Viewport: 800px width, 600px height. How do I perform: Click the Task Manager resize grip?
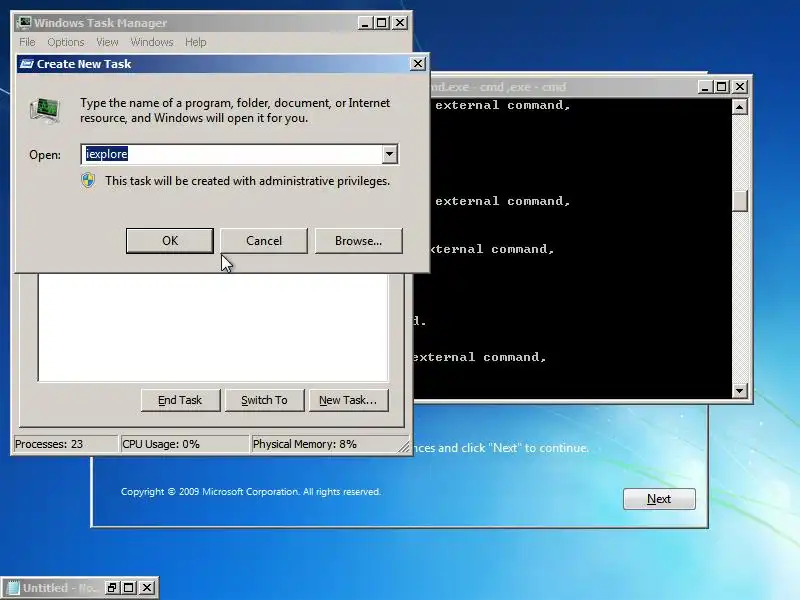coord(405,446)
